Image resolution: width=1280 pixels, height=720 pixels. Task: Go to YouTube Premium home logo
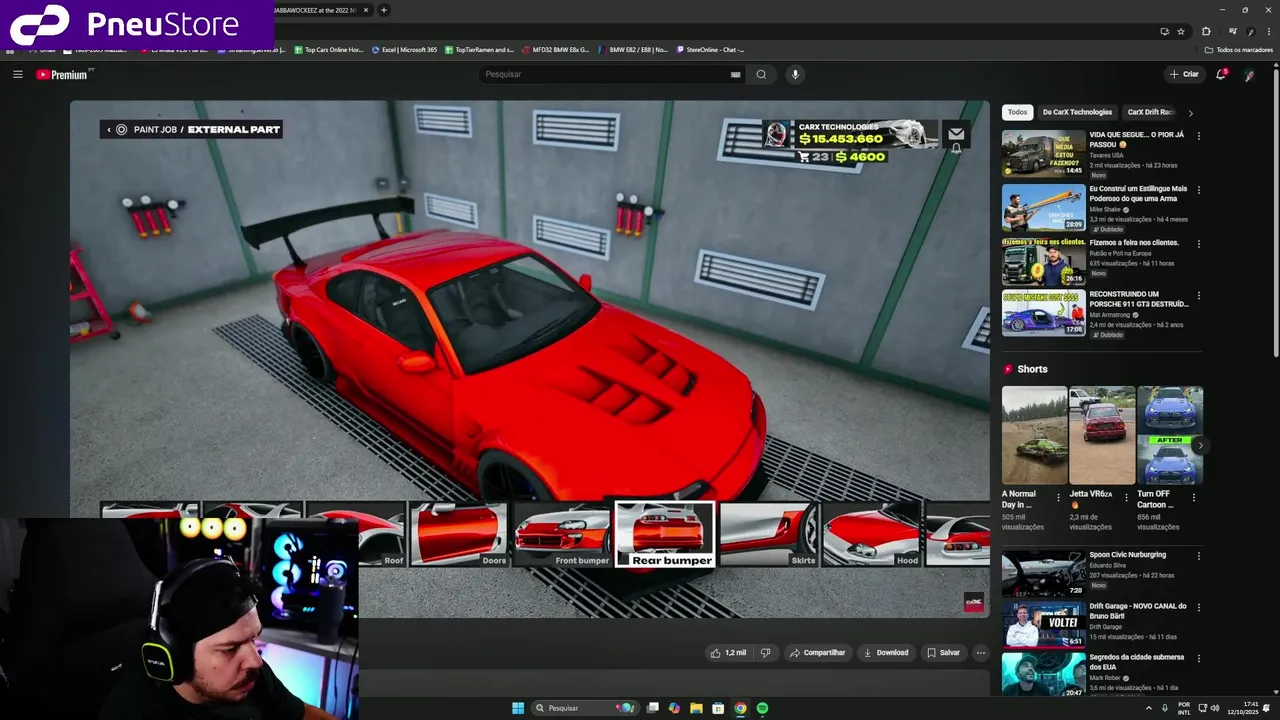(64, 74)
